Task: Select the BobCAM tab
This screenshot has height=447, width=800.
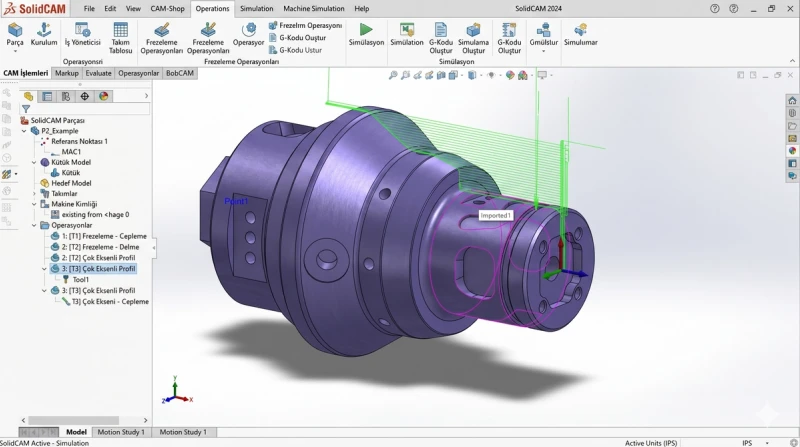Action: (x=180, y=73)
